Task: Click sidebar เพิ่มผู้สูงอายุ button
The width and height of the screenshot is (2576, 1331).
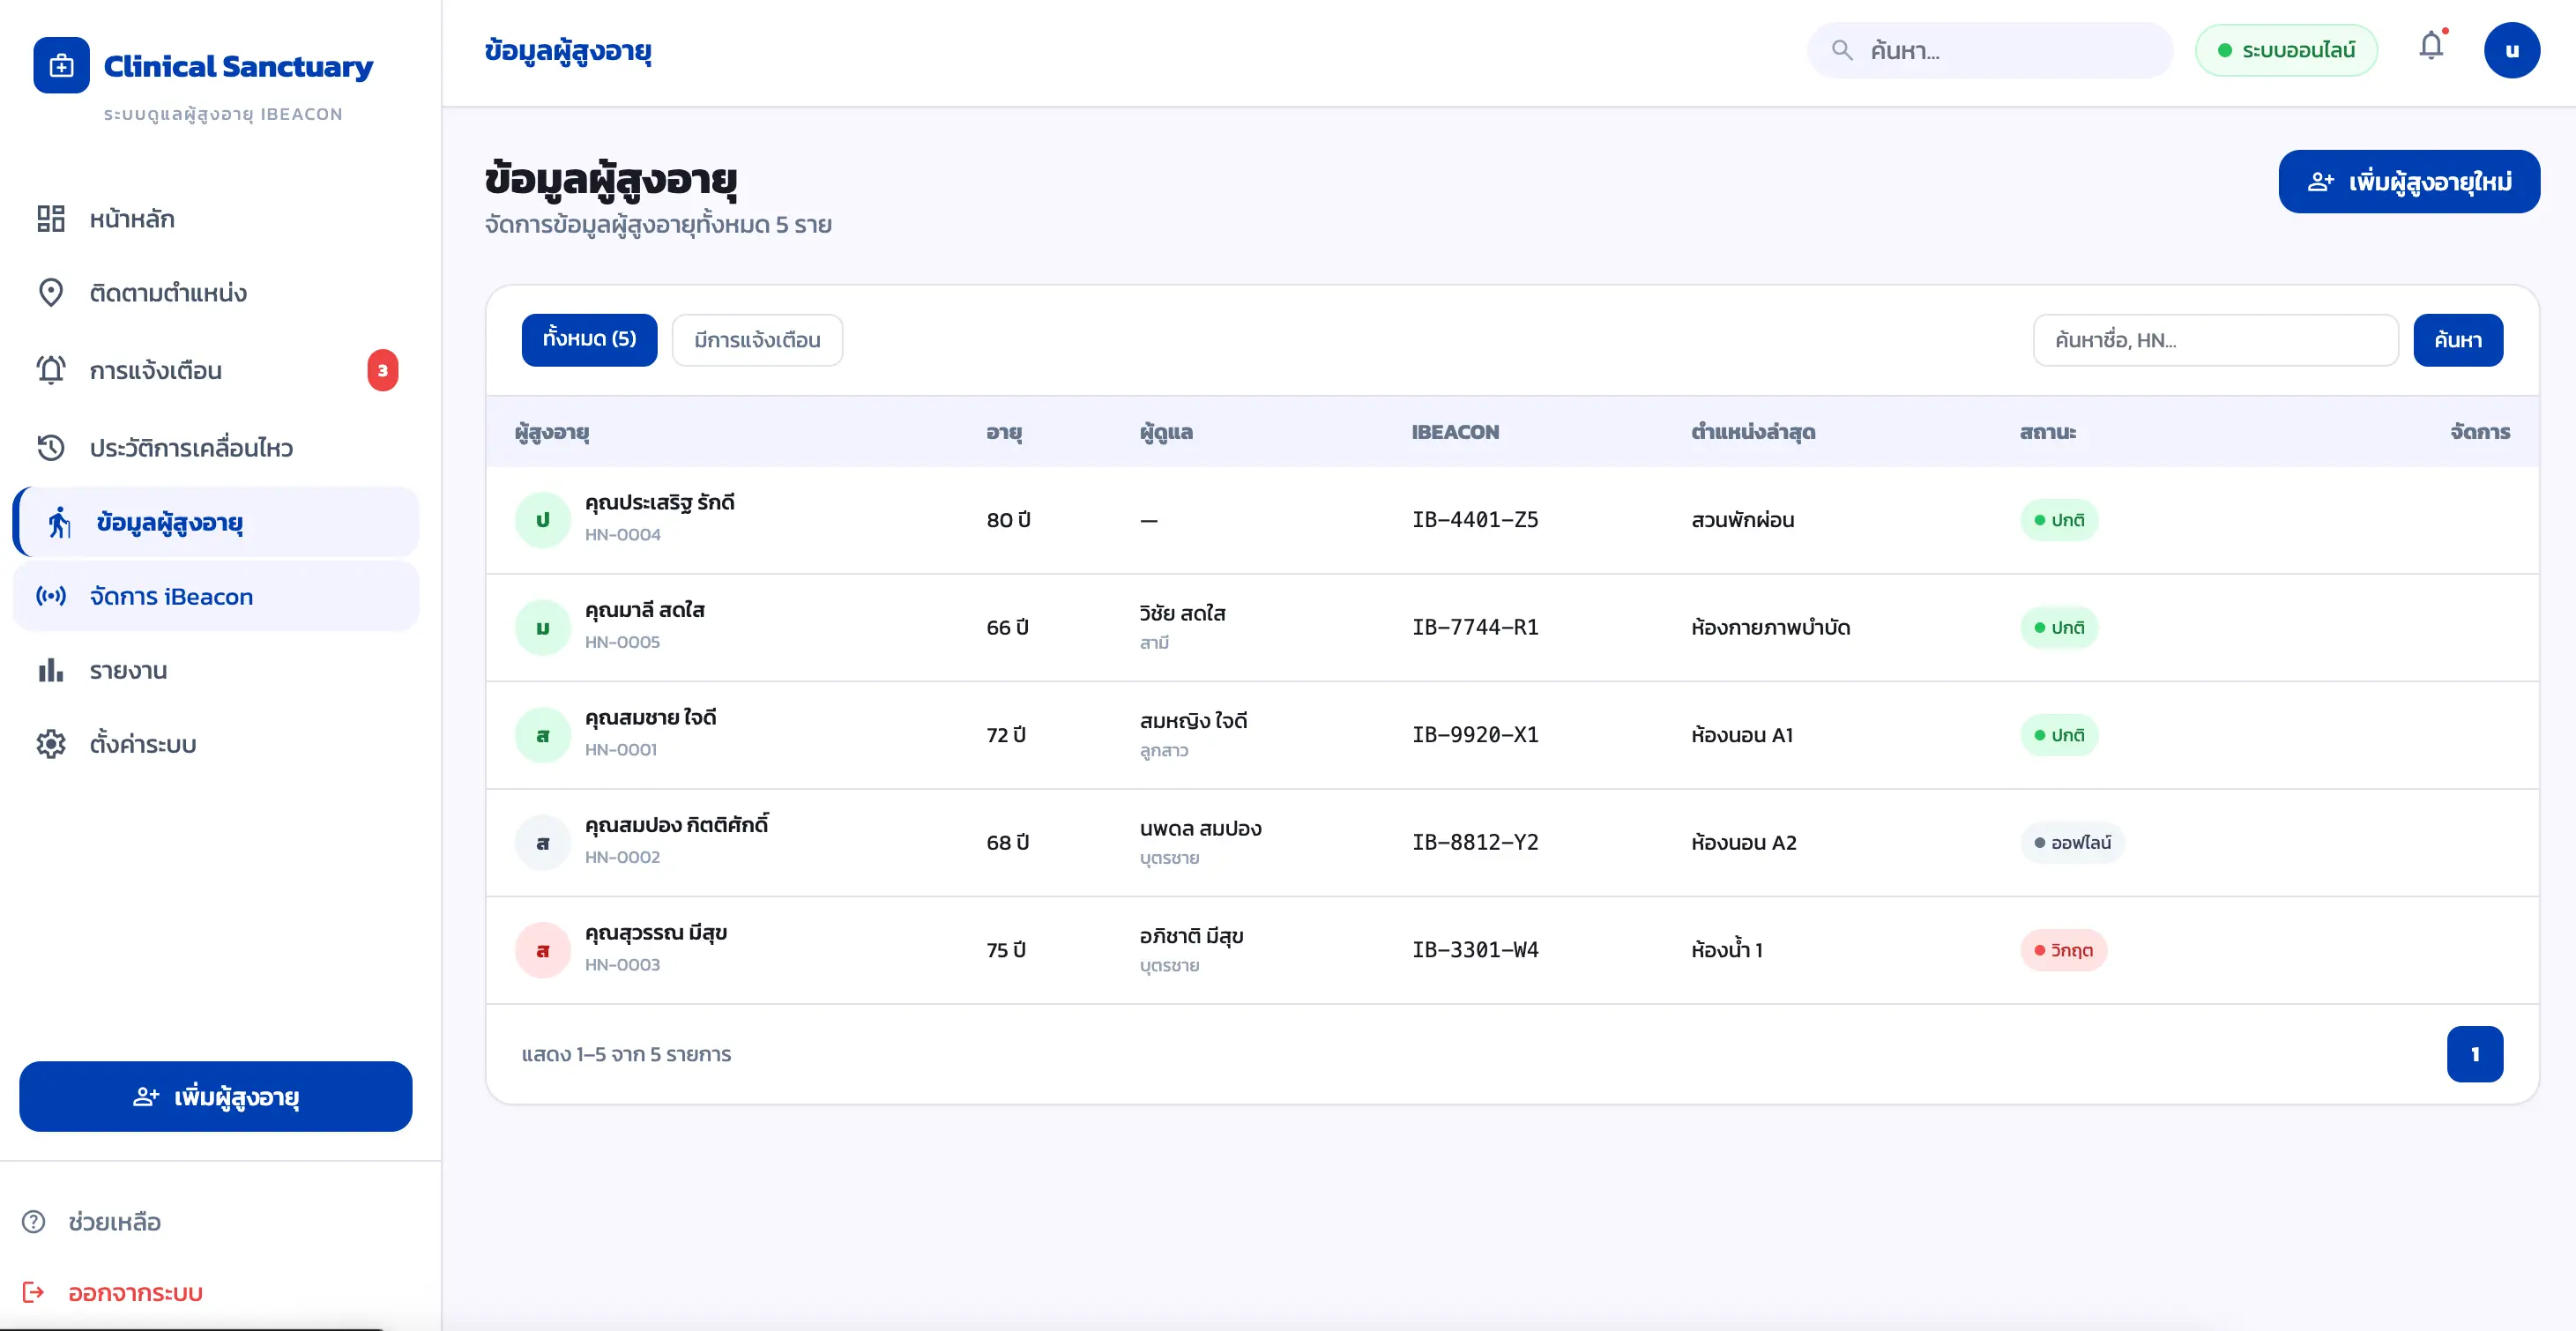Action: (215, 1097)
